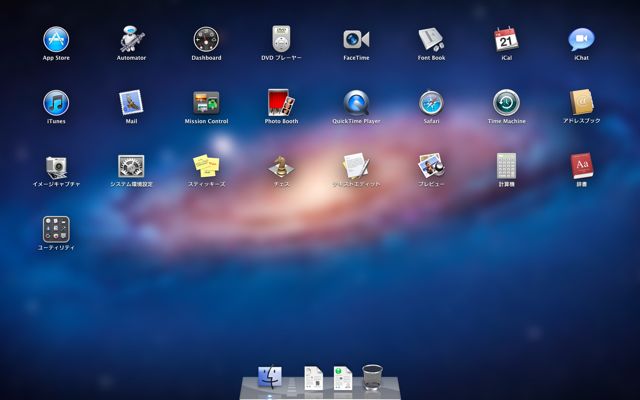
Task: Open the Address Book (アドレスブック)
Action: point(582,102)
